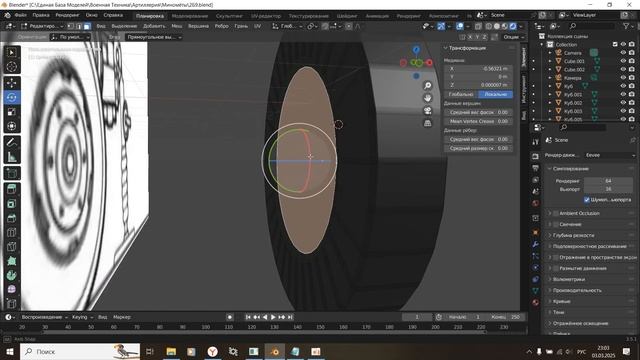Click the viewport zoom magnifier icon
640x360 pixels.
pos(427,85)
